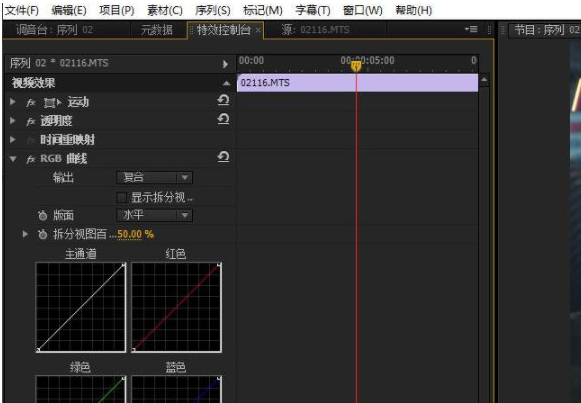Collapse the 视频效果 section arrow

coord(226,84)
